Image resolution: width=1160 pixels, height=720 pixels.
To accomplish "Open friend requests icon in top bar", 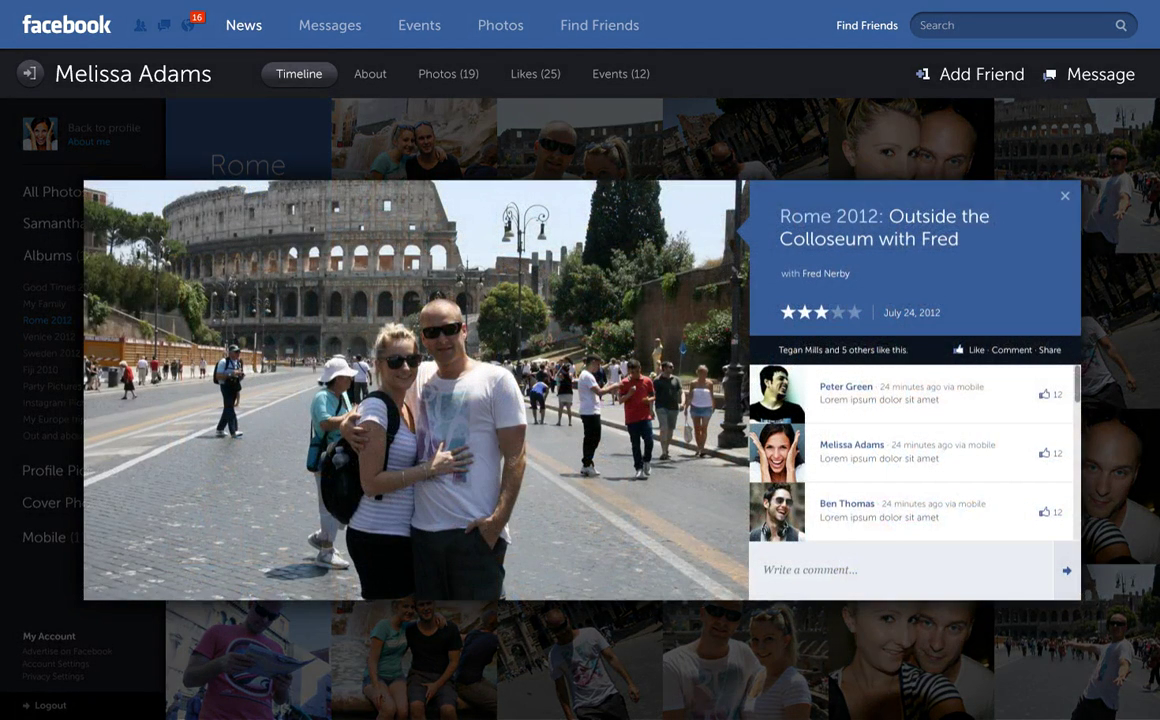I will tap(140, 25).
